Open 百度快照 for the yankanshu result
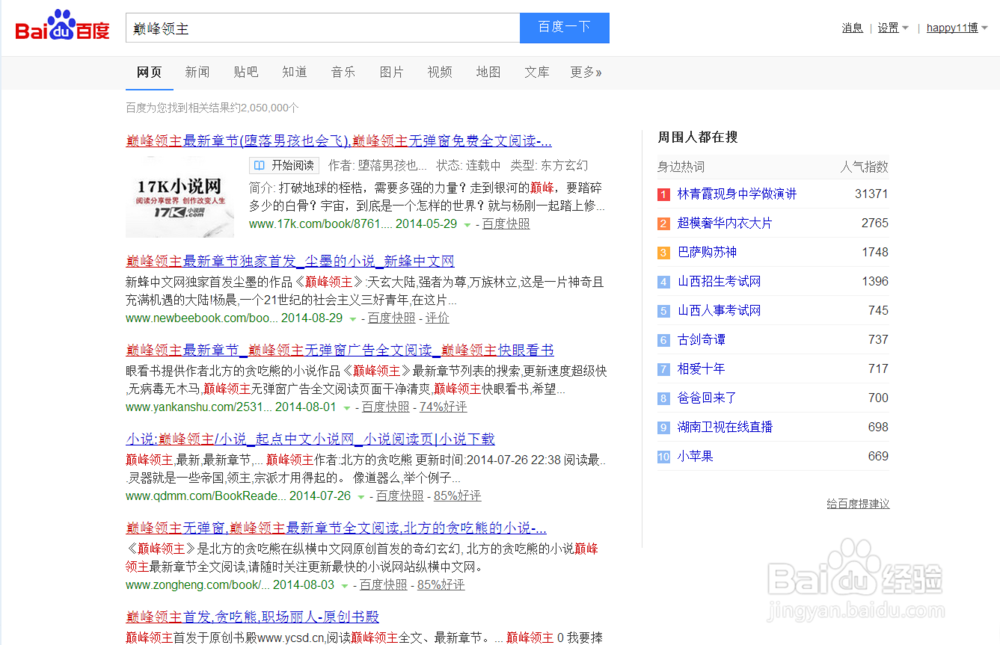The height and width of the screenshot is (645, 1000). (x=385, y=407)
